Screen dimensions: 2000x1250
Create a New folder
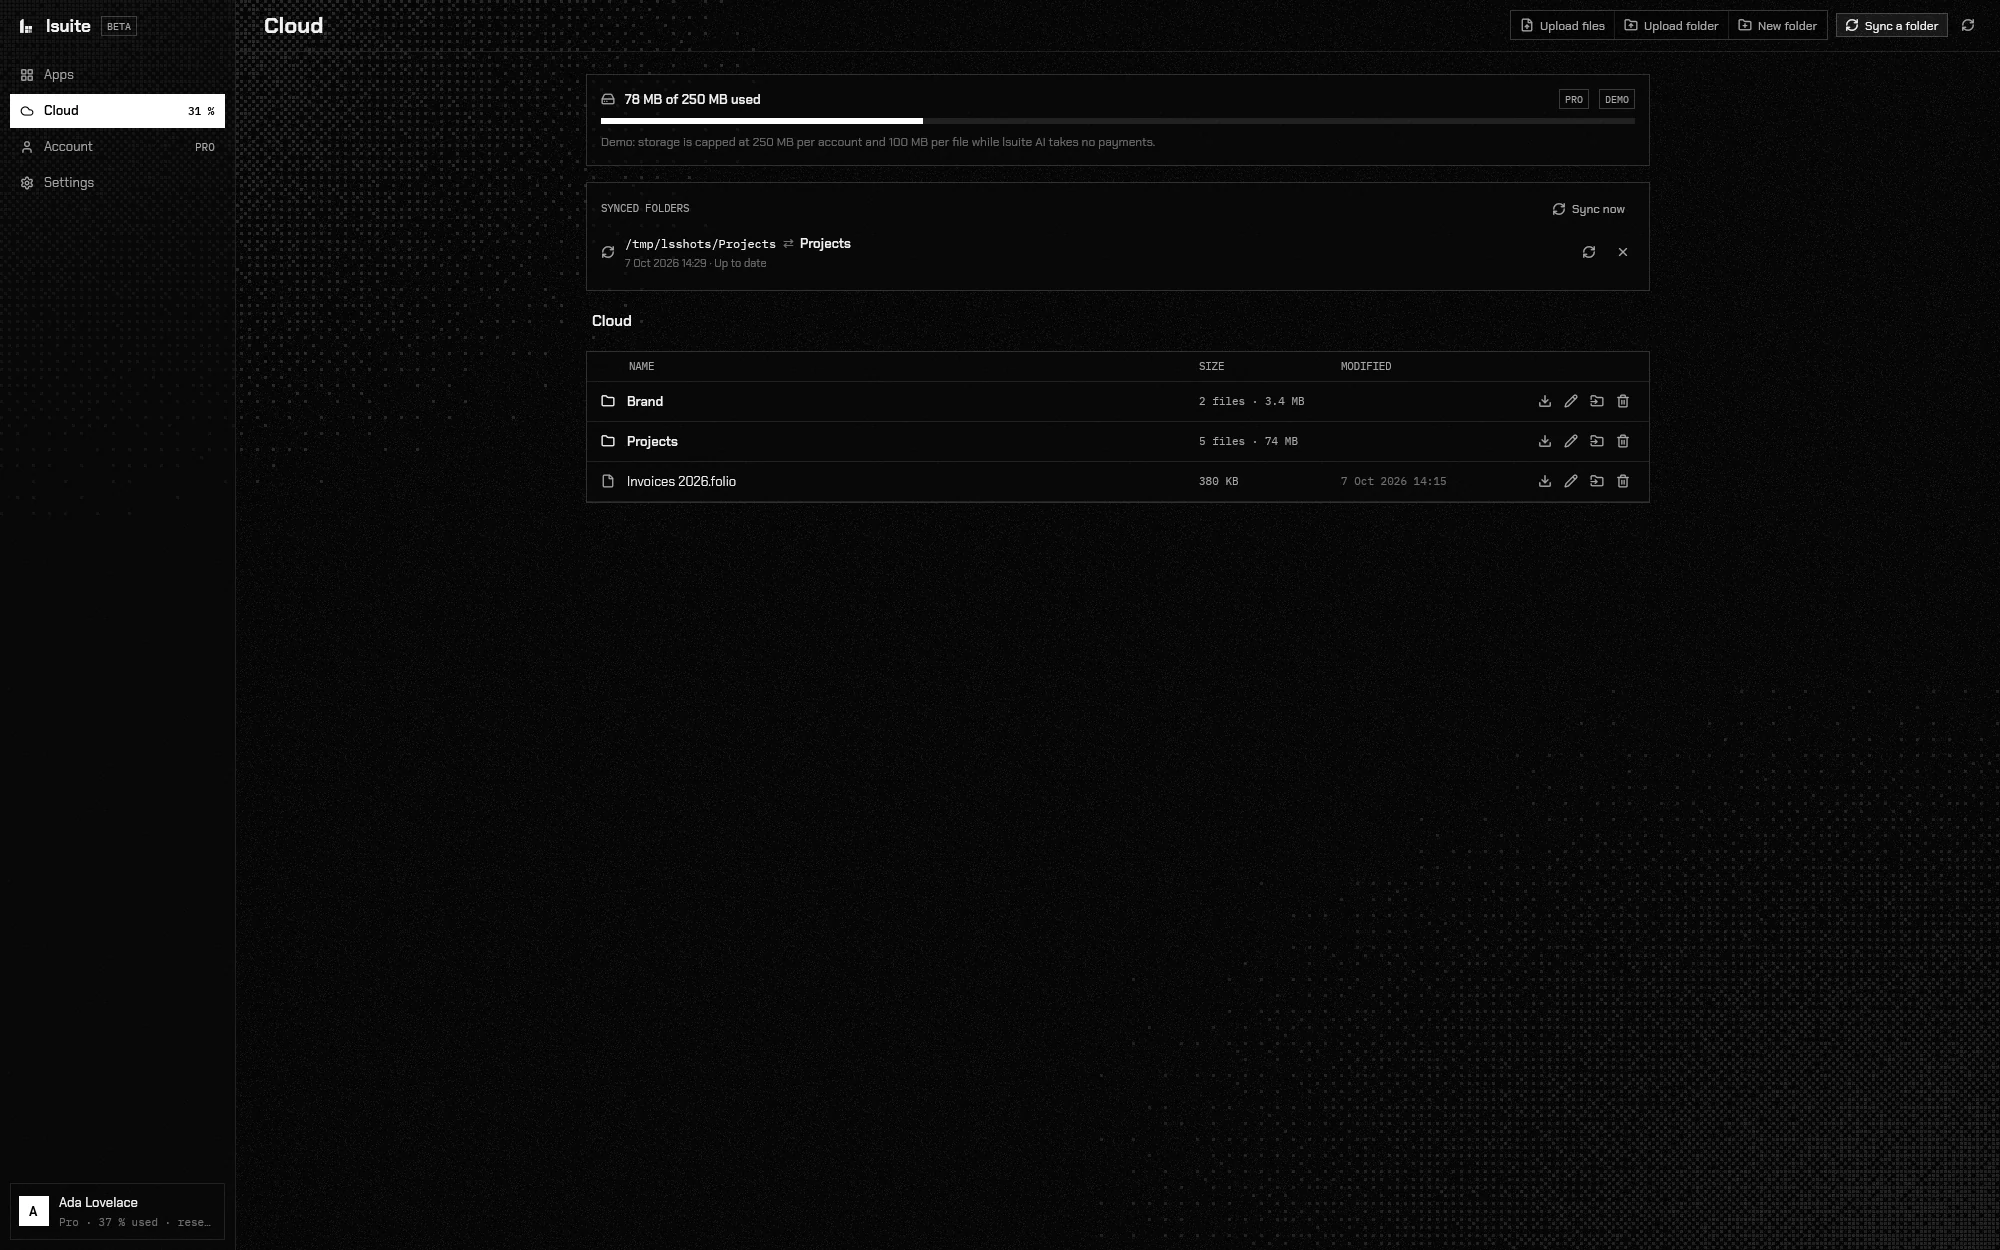[x=1778, y=26]
